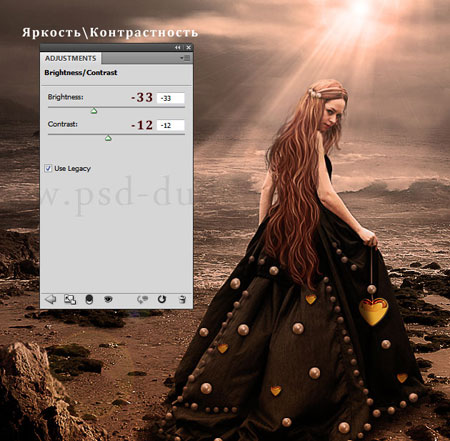Click the Brightness/Contrast panel title
450x441 pixels.
point(81,73)
